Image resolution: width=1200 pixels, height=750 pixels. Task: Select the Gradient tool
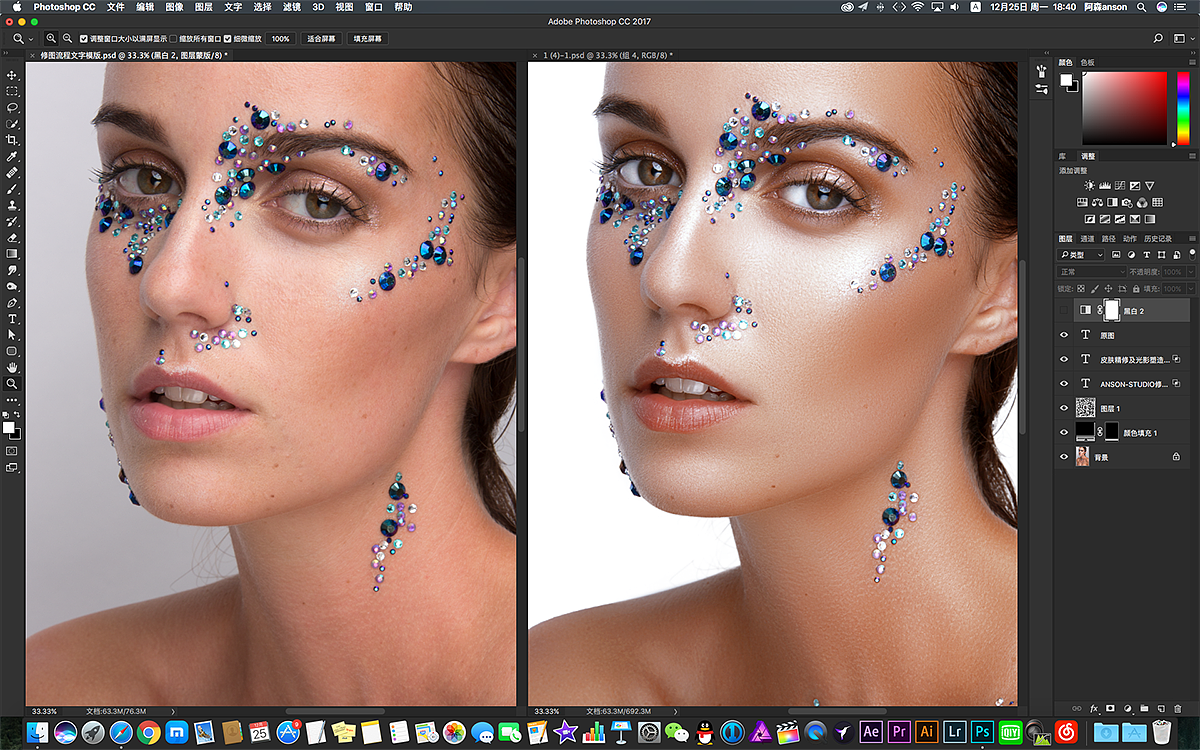pos(12,254)
